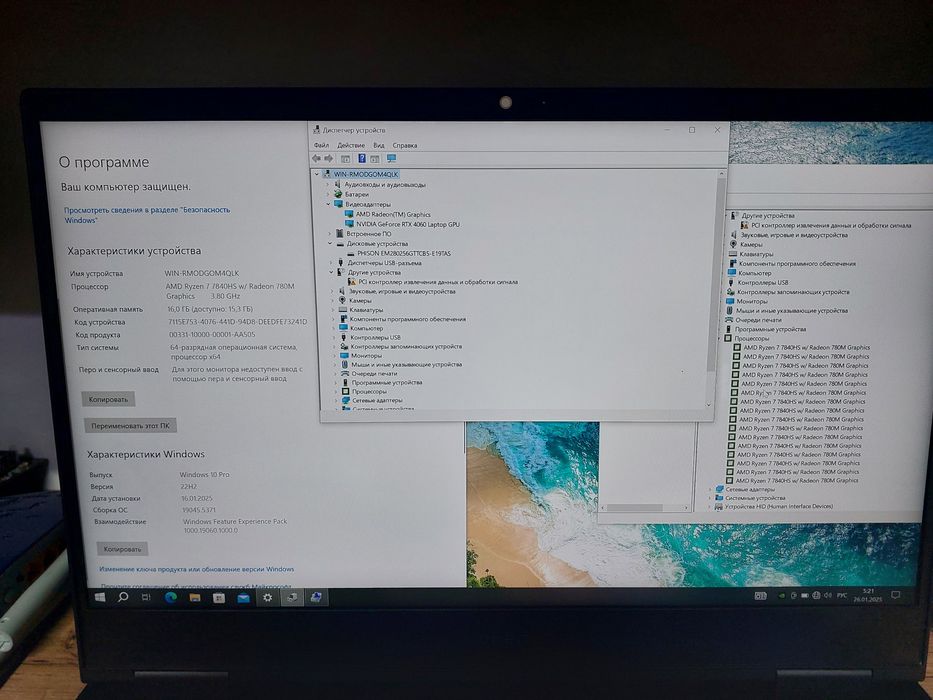Expand Мыши и иные указывающие устройства in front window

click(335, 364)
